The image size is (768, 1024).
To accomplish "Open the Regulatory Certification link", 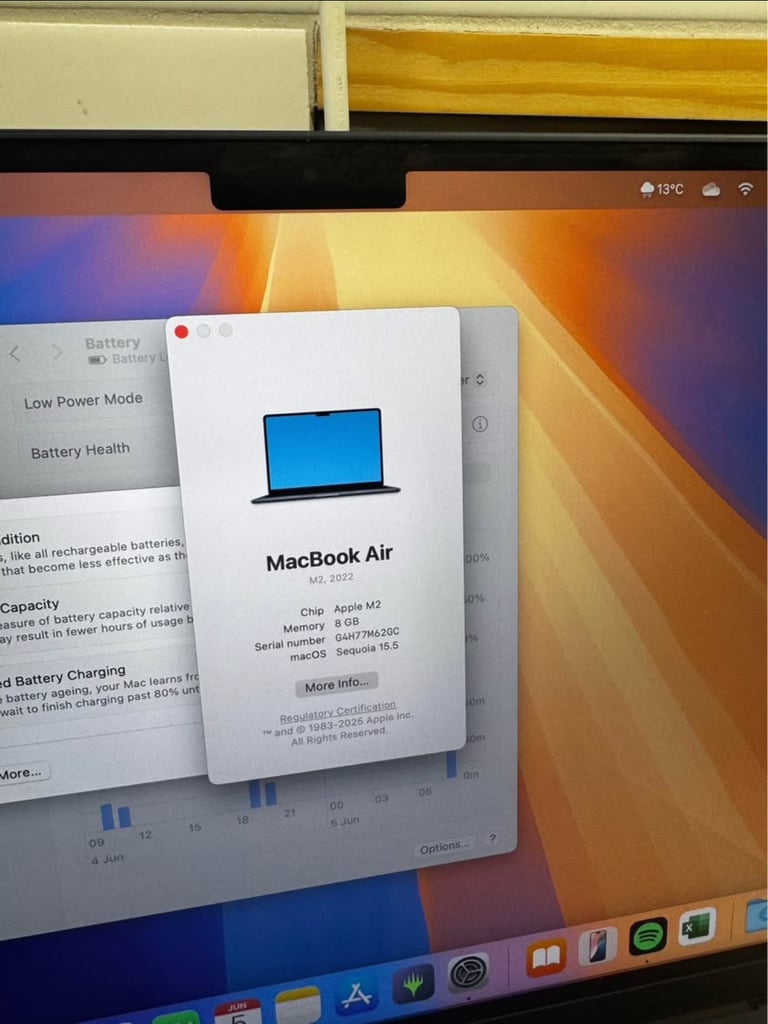I will pos(338,711).
